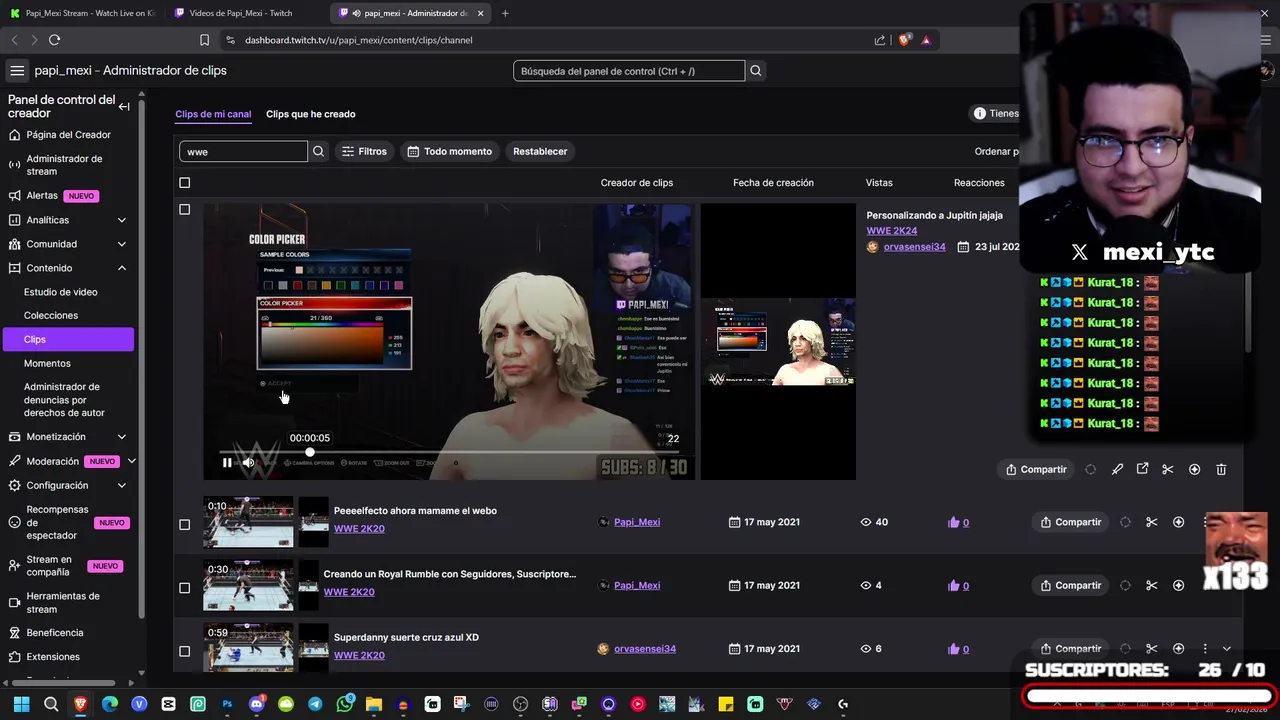The image size is (1280, 720).
Task: Open Photoshop from the taskbar
Action: coord(227,704)
